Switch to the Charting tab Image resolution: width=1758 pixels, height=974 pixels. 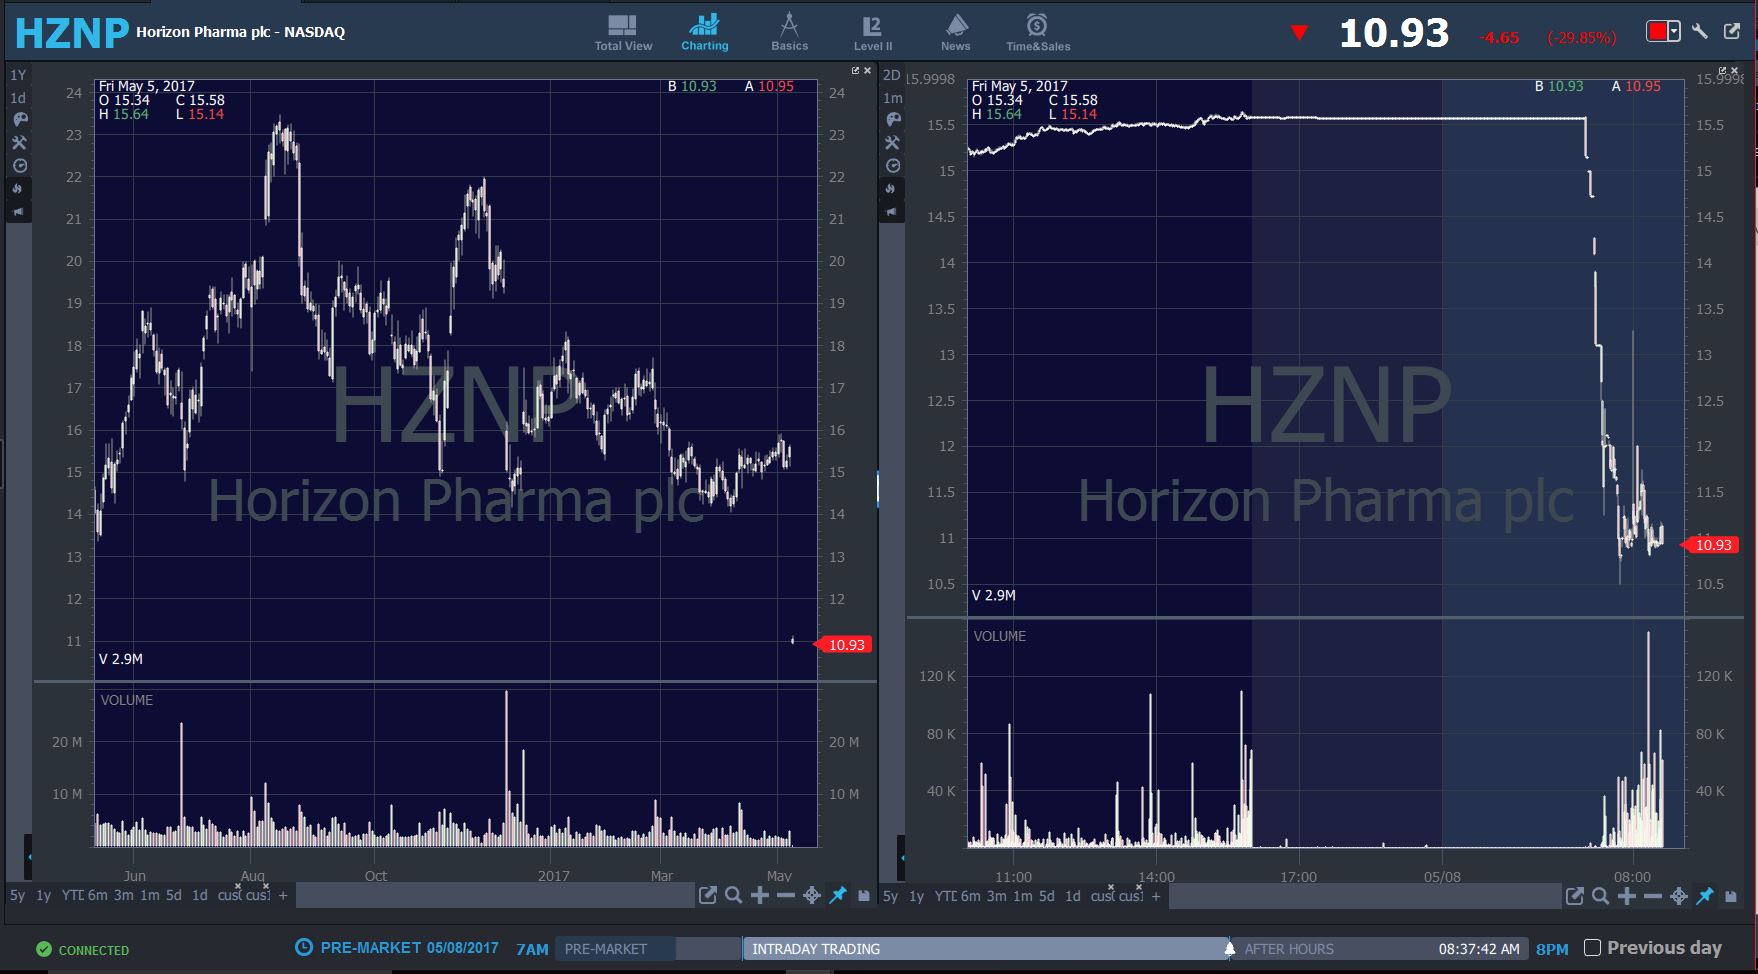[x=705, y=32]
